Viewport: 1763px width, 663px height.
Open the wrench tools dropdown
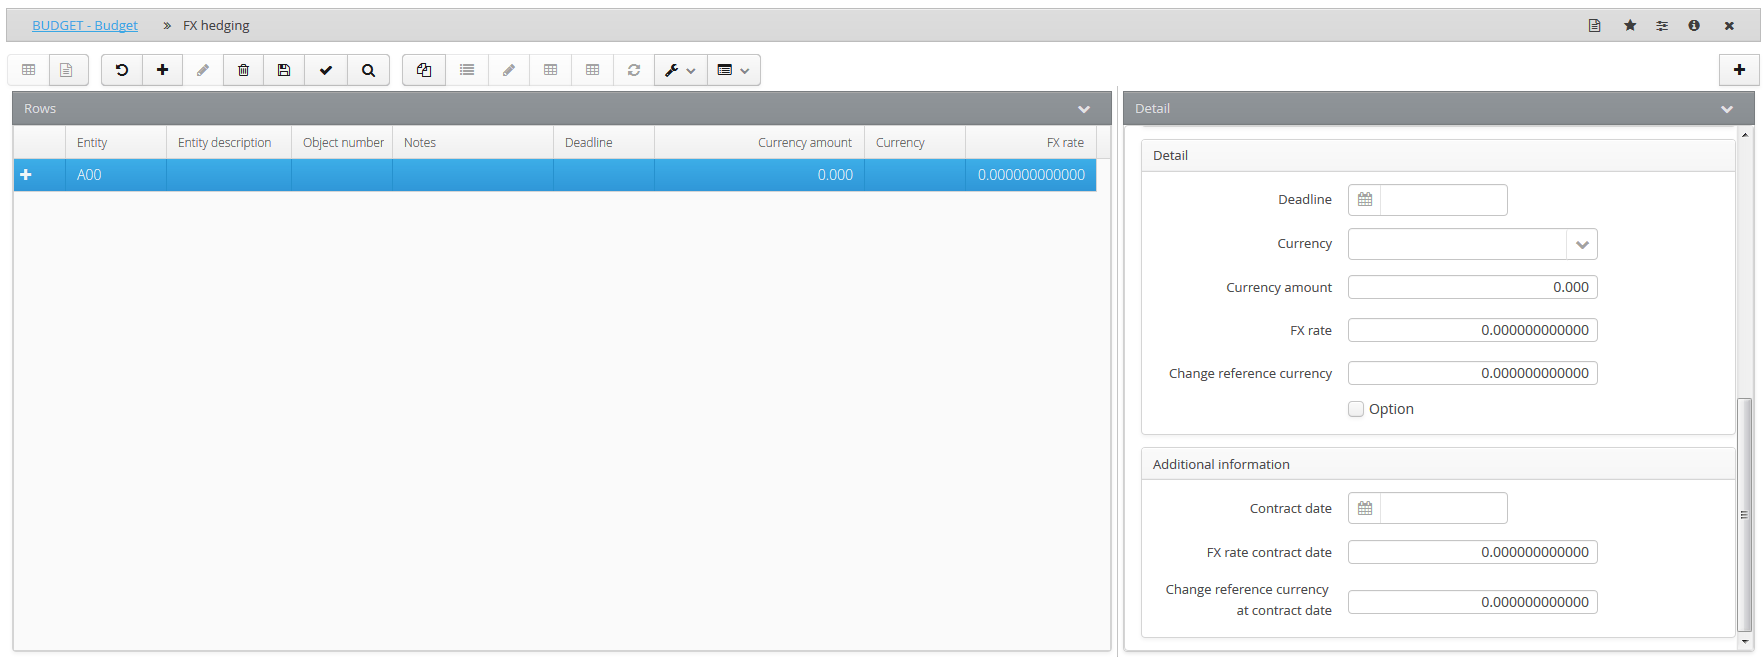[x=680, y=70]
